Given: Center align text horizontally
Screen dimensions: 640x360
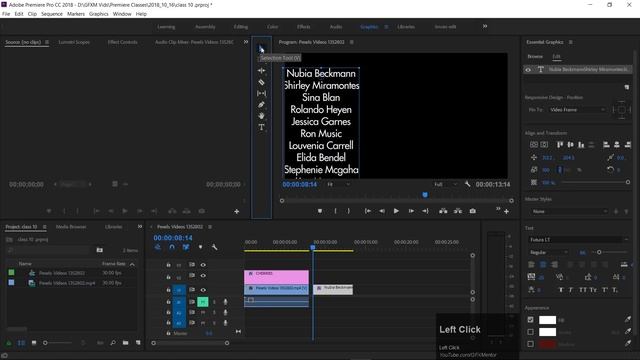Looking at the screenshot, I should [x=543, y=264].
